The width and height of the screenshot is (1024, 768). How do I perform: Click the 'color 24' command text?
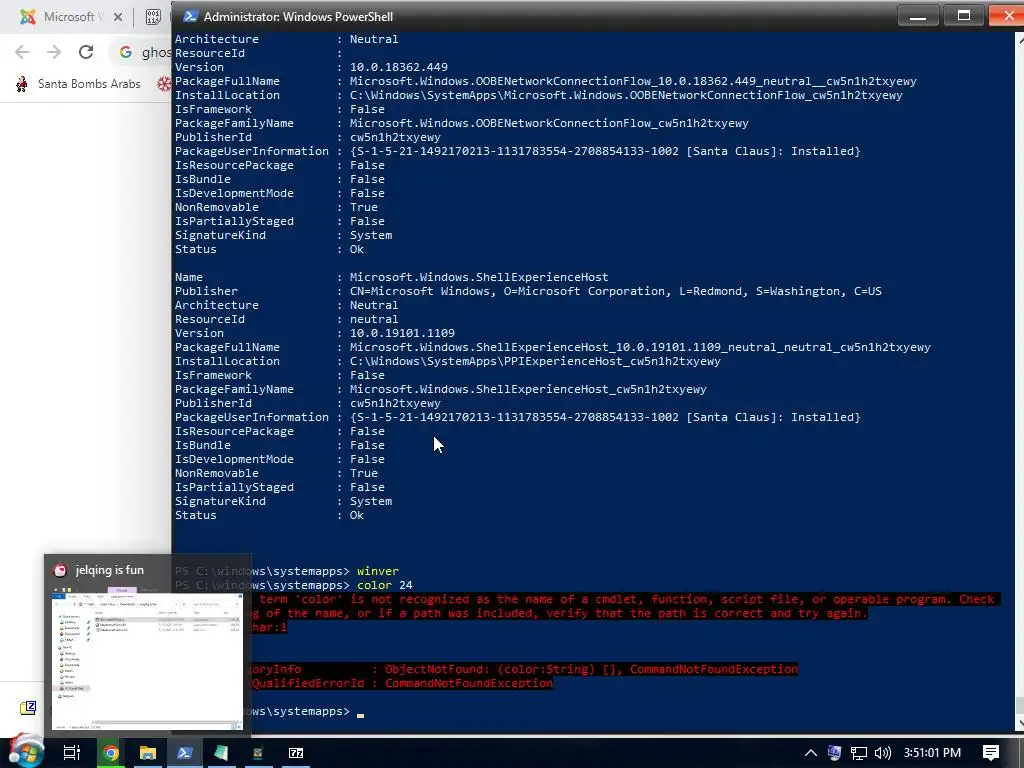click(385, 585)
